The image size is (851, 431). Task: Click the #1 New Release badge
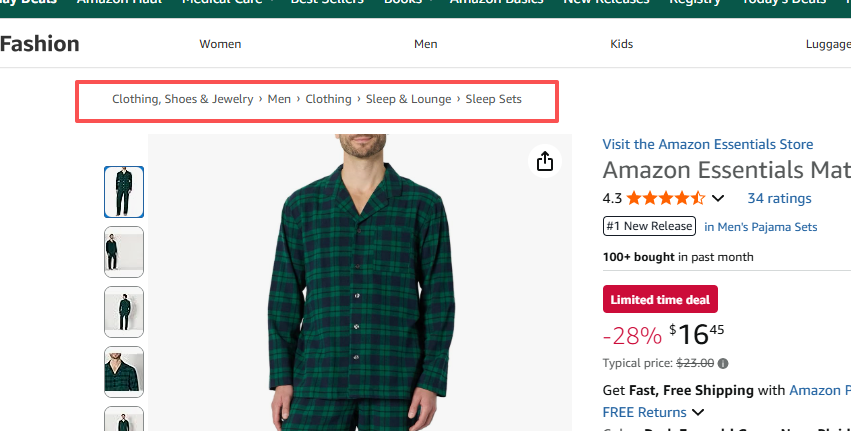coord(649,226)
